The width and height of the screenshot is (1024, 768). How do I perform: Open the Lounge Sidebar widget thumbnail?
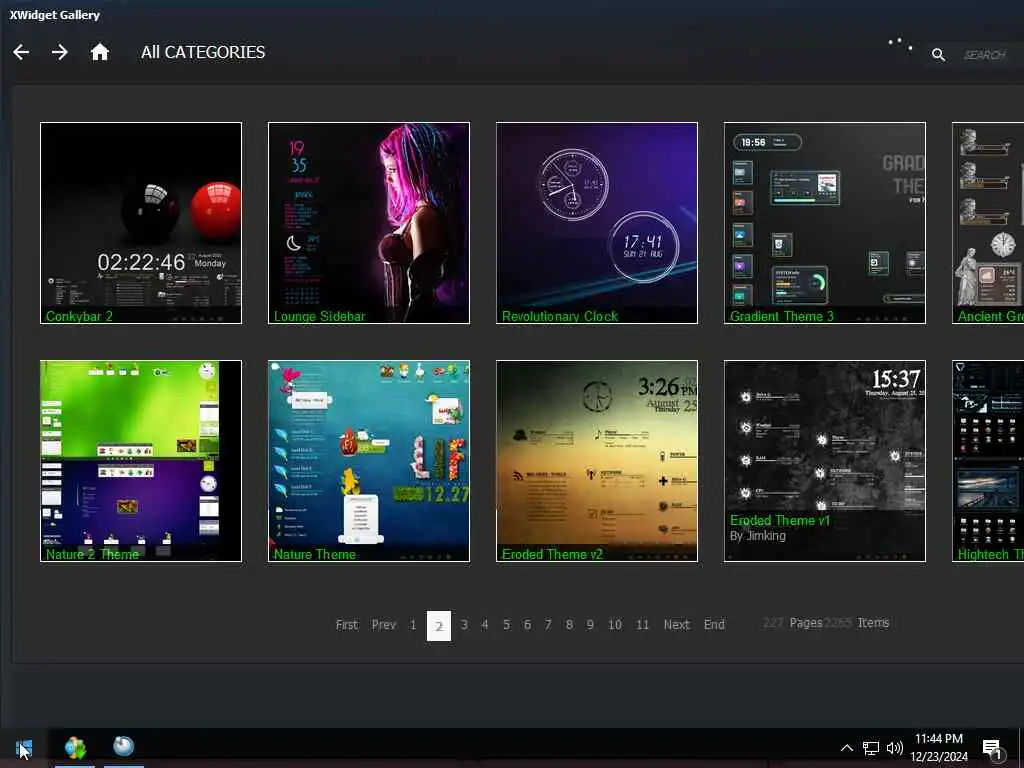click(369, 223)
